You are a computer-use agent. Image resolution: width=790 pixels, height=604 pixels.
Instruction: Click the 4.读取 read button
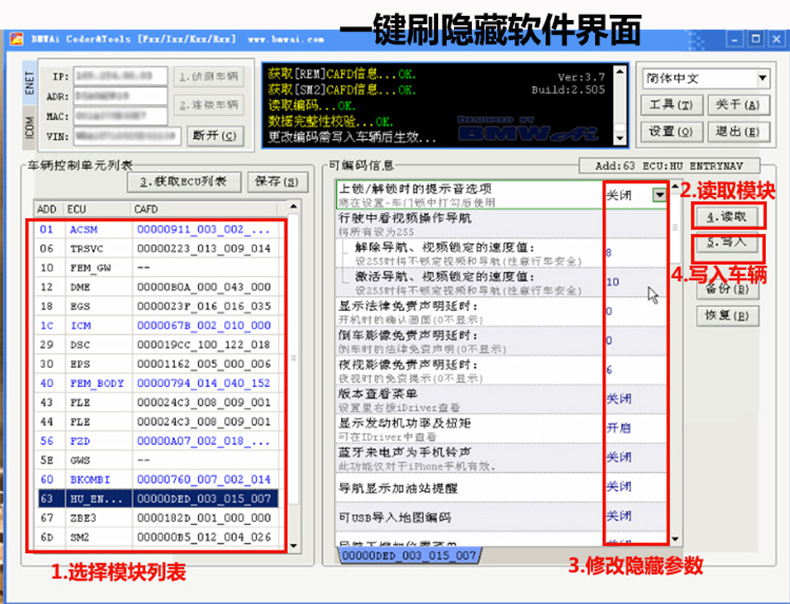point(727,217)
